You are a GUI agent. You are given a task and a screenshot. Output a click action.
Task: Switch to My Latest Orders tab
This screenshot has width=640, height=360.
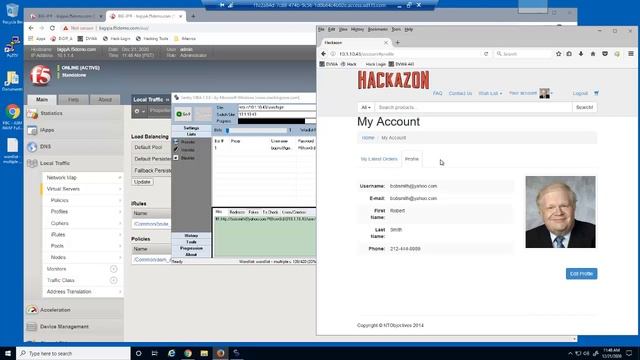pyautogui.click(x=379, y=159)
